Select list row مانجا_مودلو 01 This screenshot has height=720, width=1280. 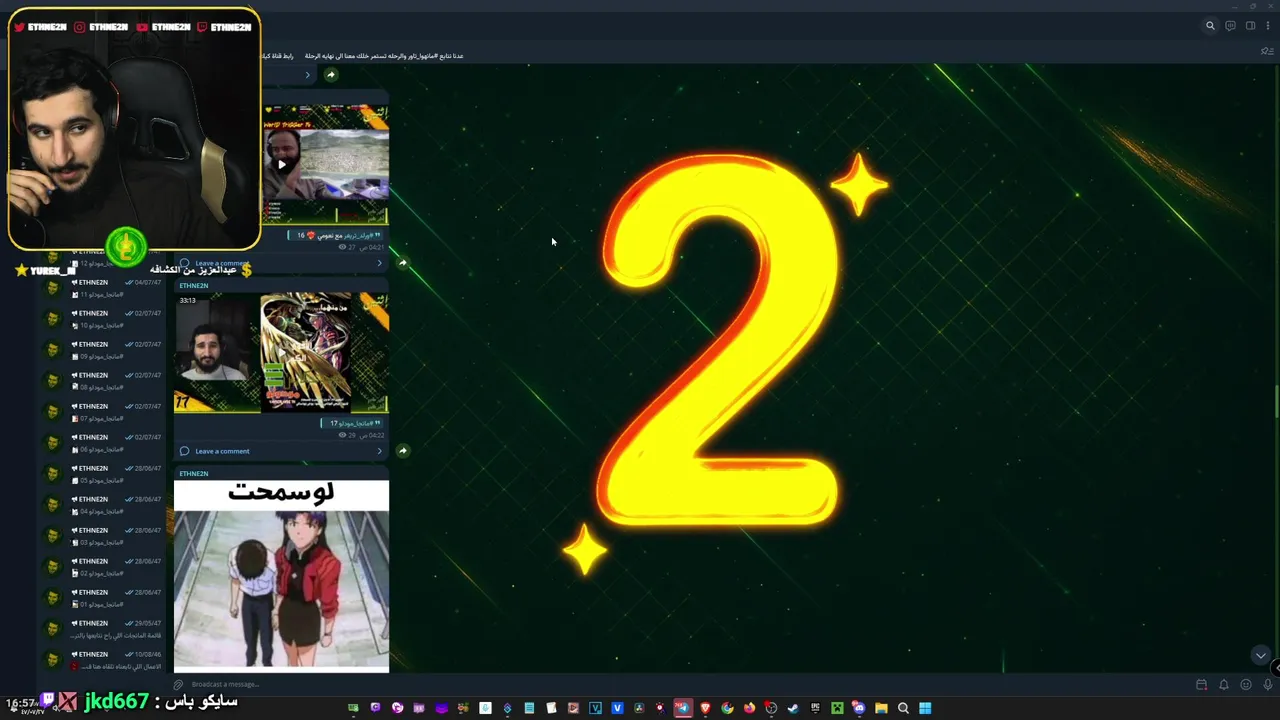pyautogui.click(x=105, y=599)
